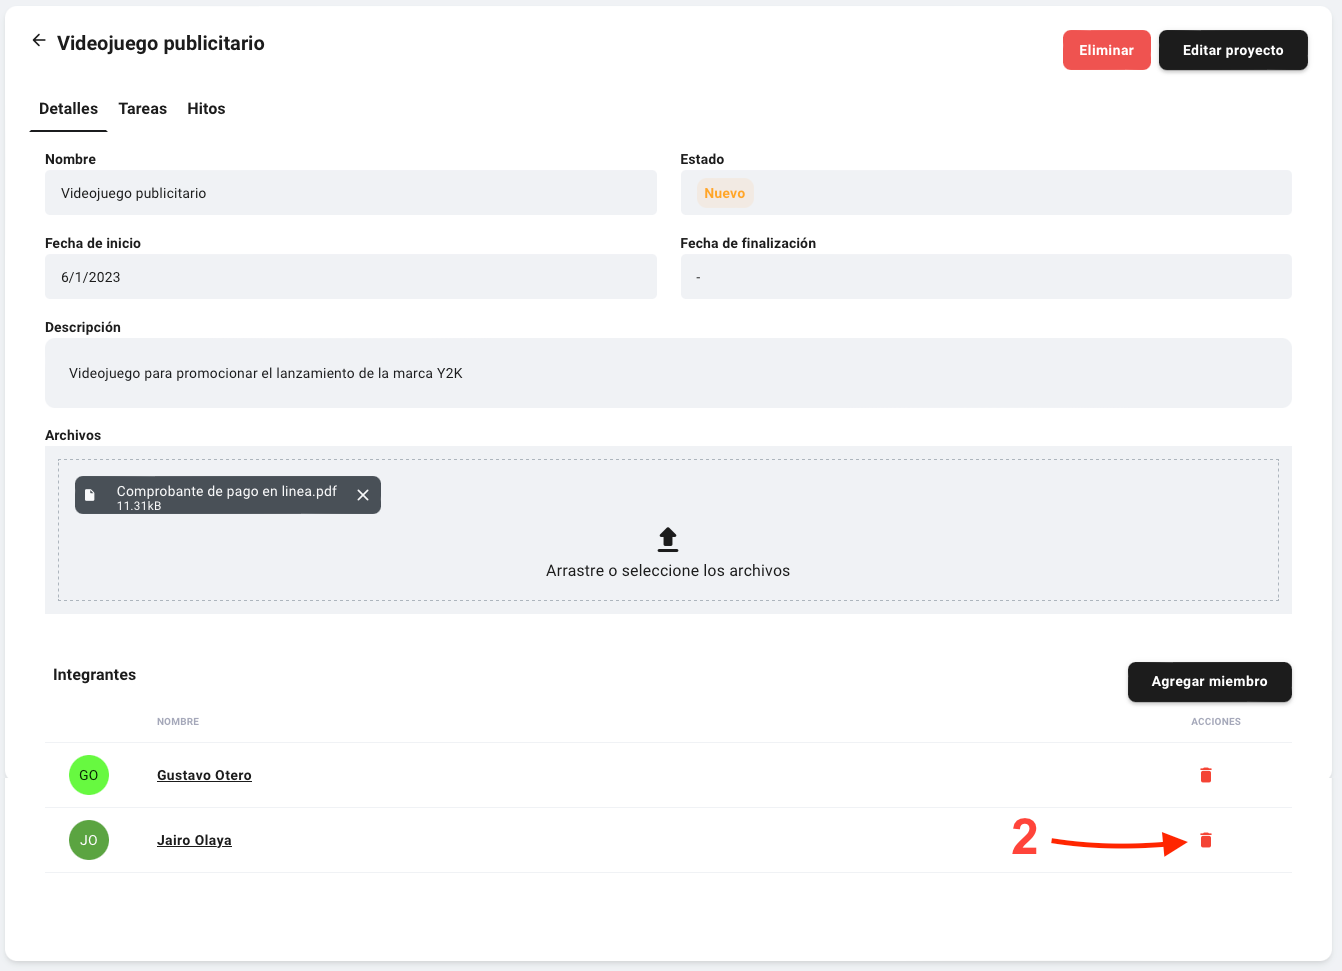Click the Fecha de inicio field
The width and height of the screenshot is (1342, 971).
[350, 277]
